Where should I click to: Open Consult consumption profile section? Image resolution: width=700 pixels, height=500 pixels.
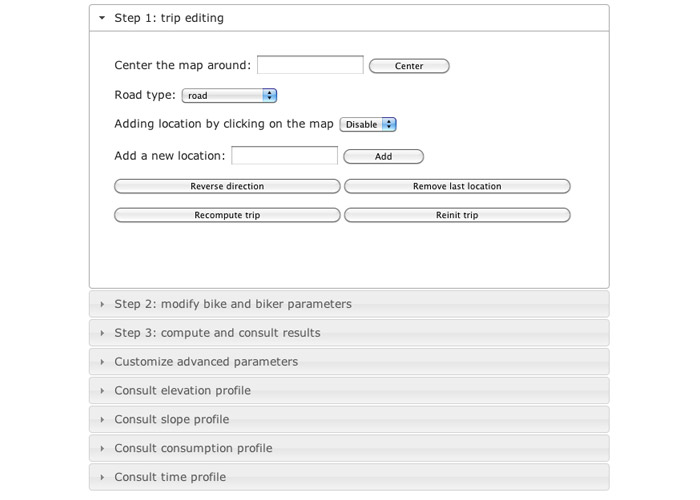point(349,448)
